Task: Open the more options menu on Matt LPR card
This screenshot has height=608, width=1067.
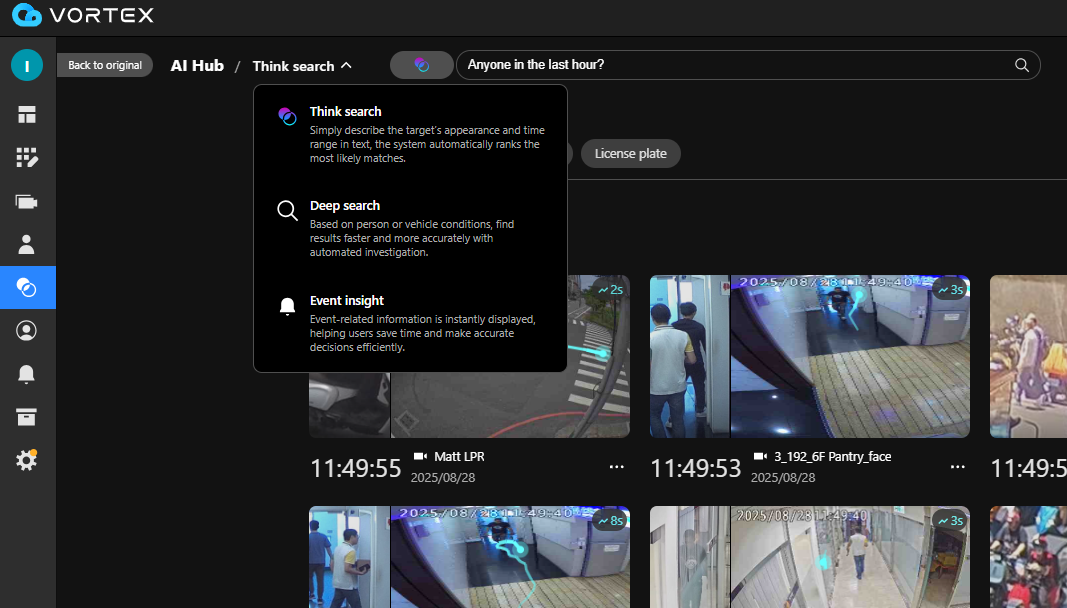Action: 616,466
